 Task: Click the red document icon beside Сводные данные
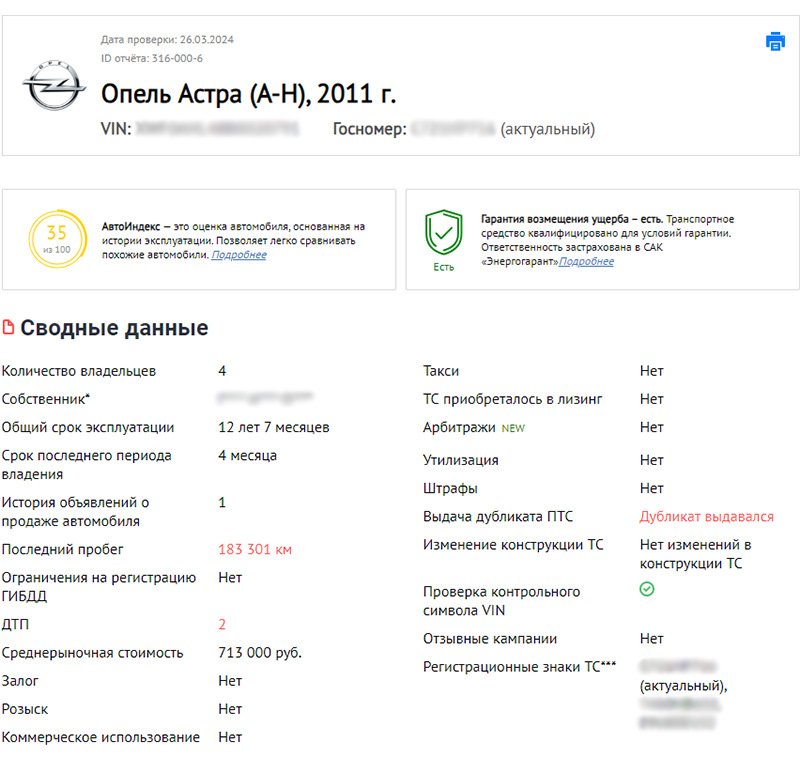(8, 327)
